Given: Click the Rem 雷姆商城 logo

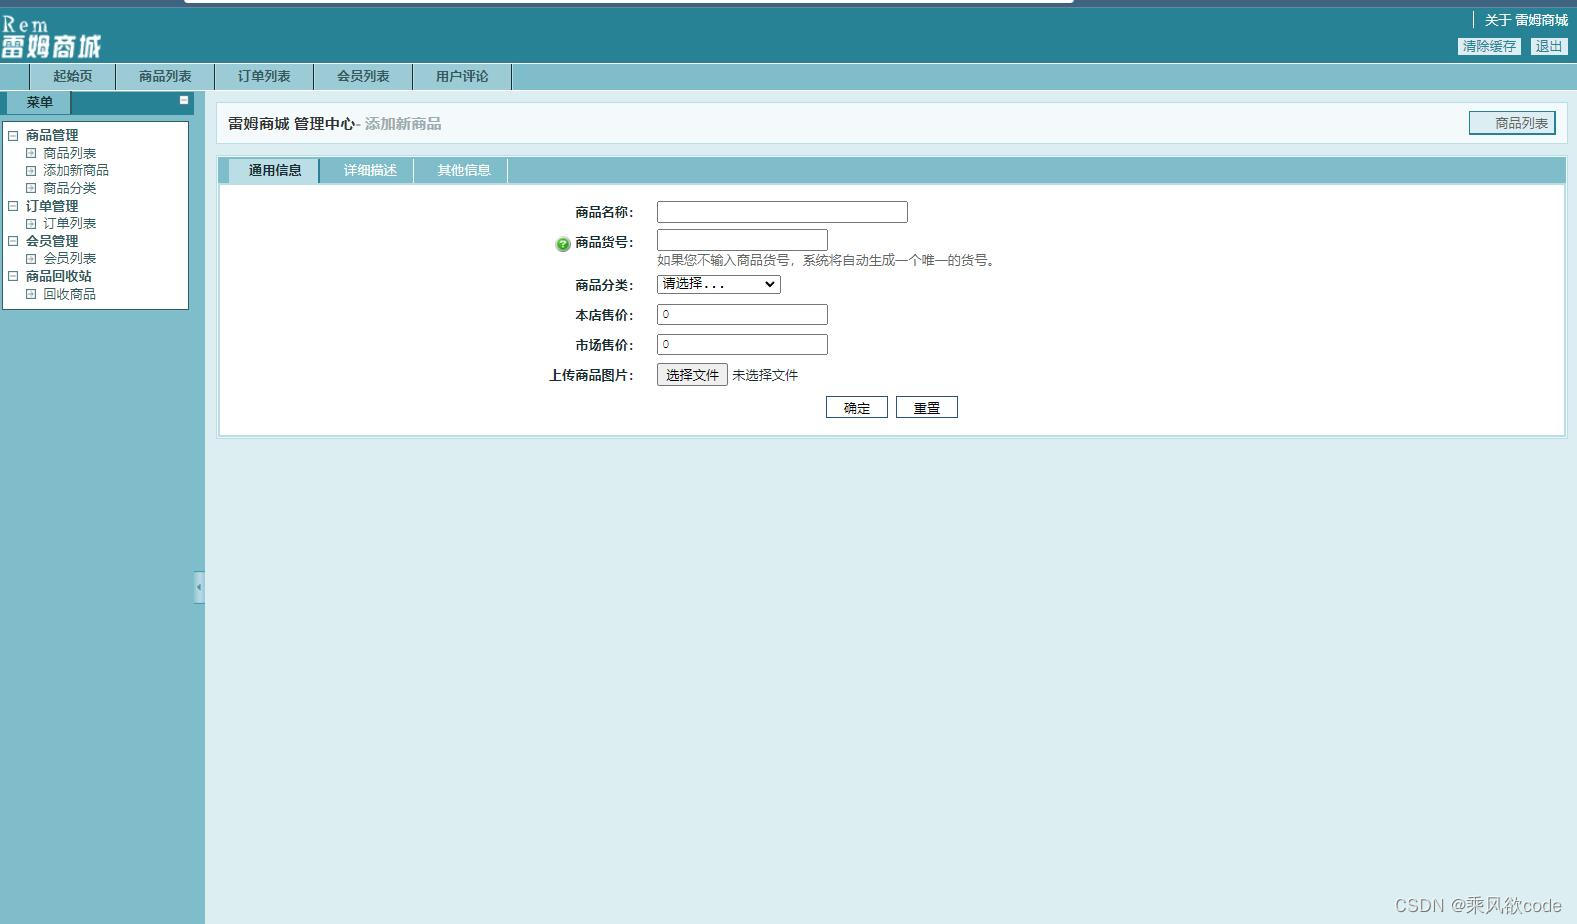Looking at the screenshot, I should tap(51, 38).
